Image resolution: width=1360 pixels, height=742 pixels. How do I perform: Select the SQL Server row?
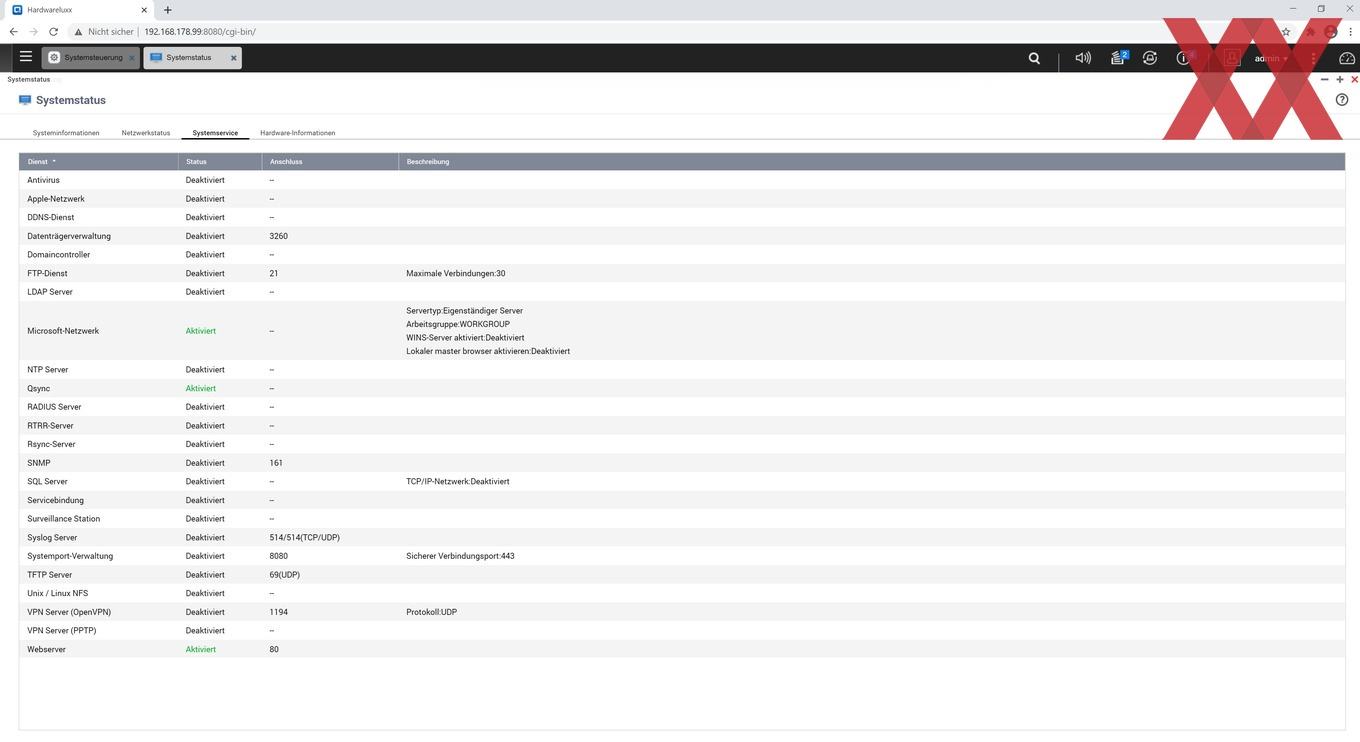click(682, 481)
